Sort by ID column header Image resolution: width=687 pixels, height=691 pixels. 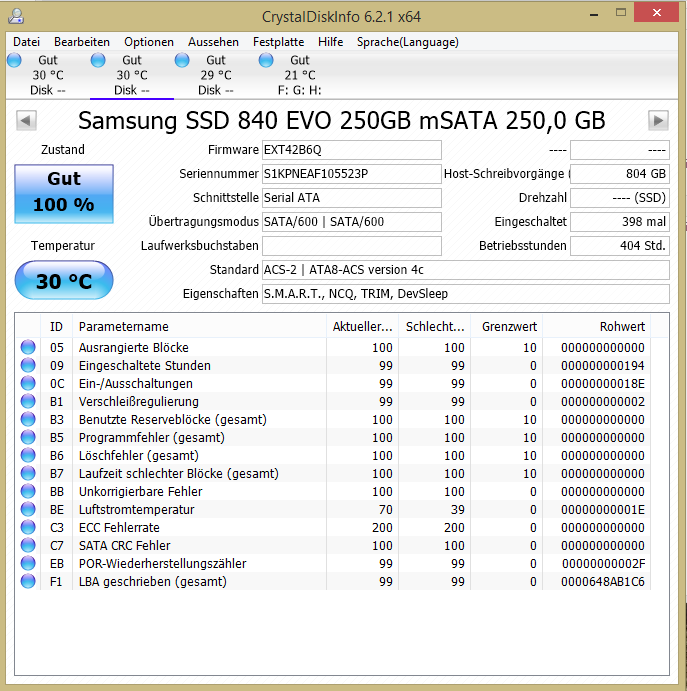coord(56,327)
